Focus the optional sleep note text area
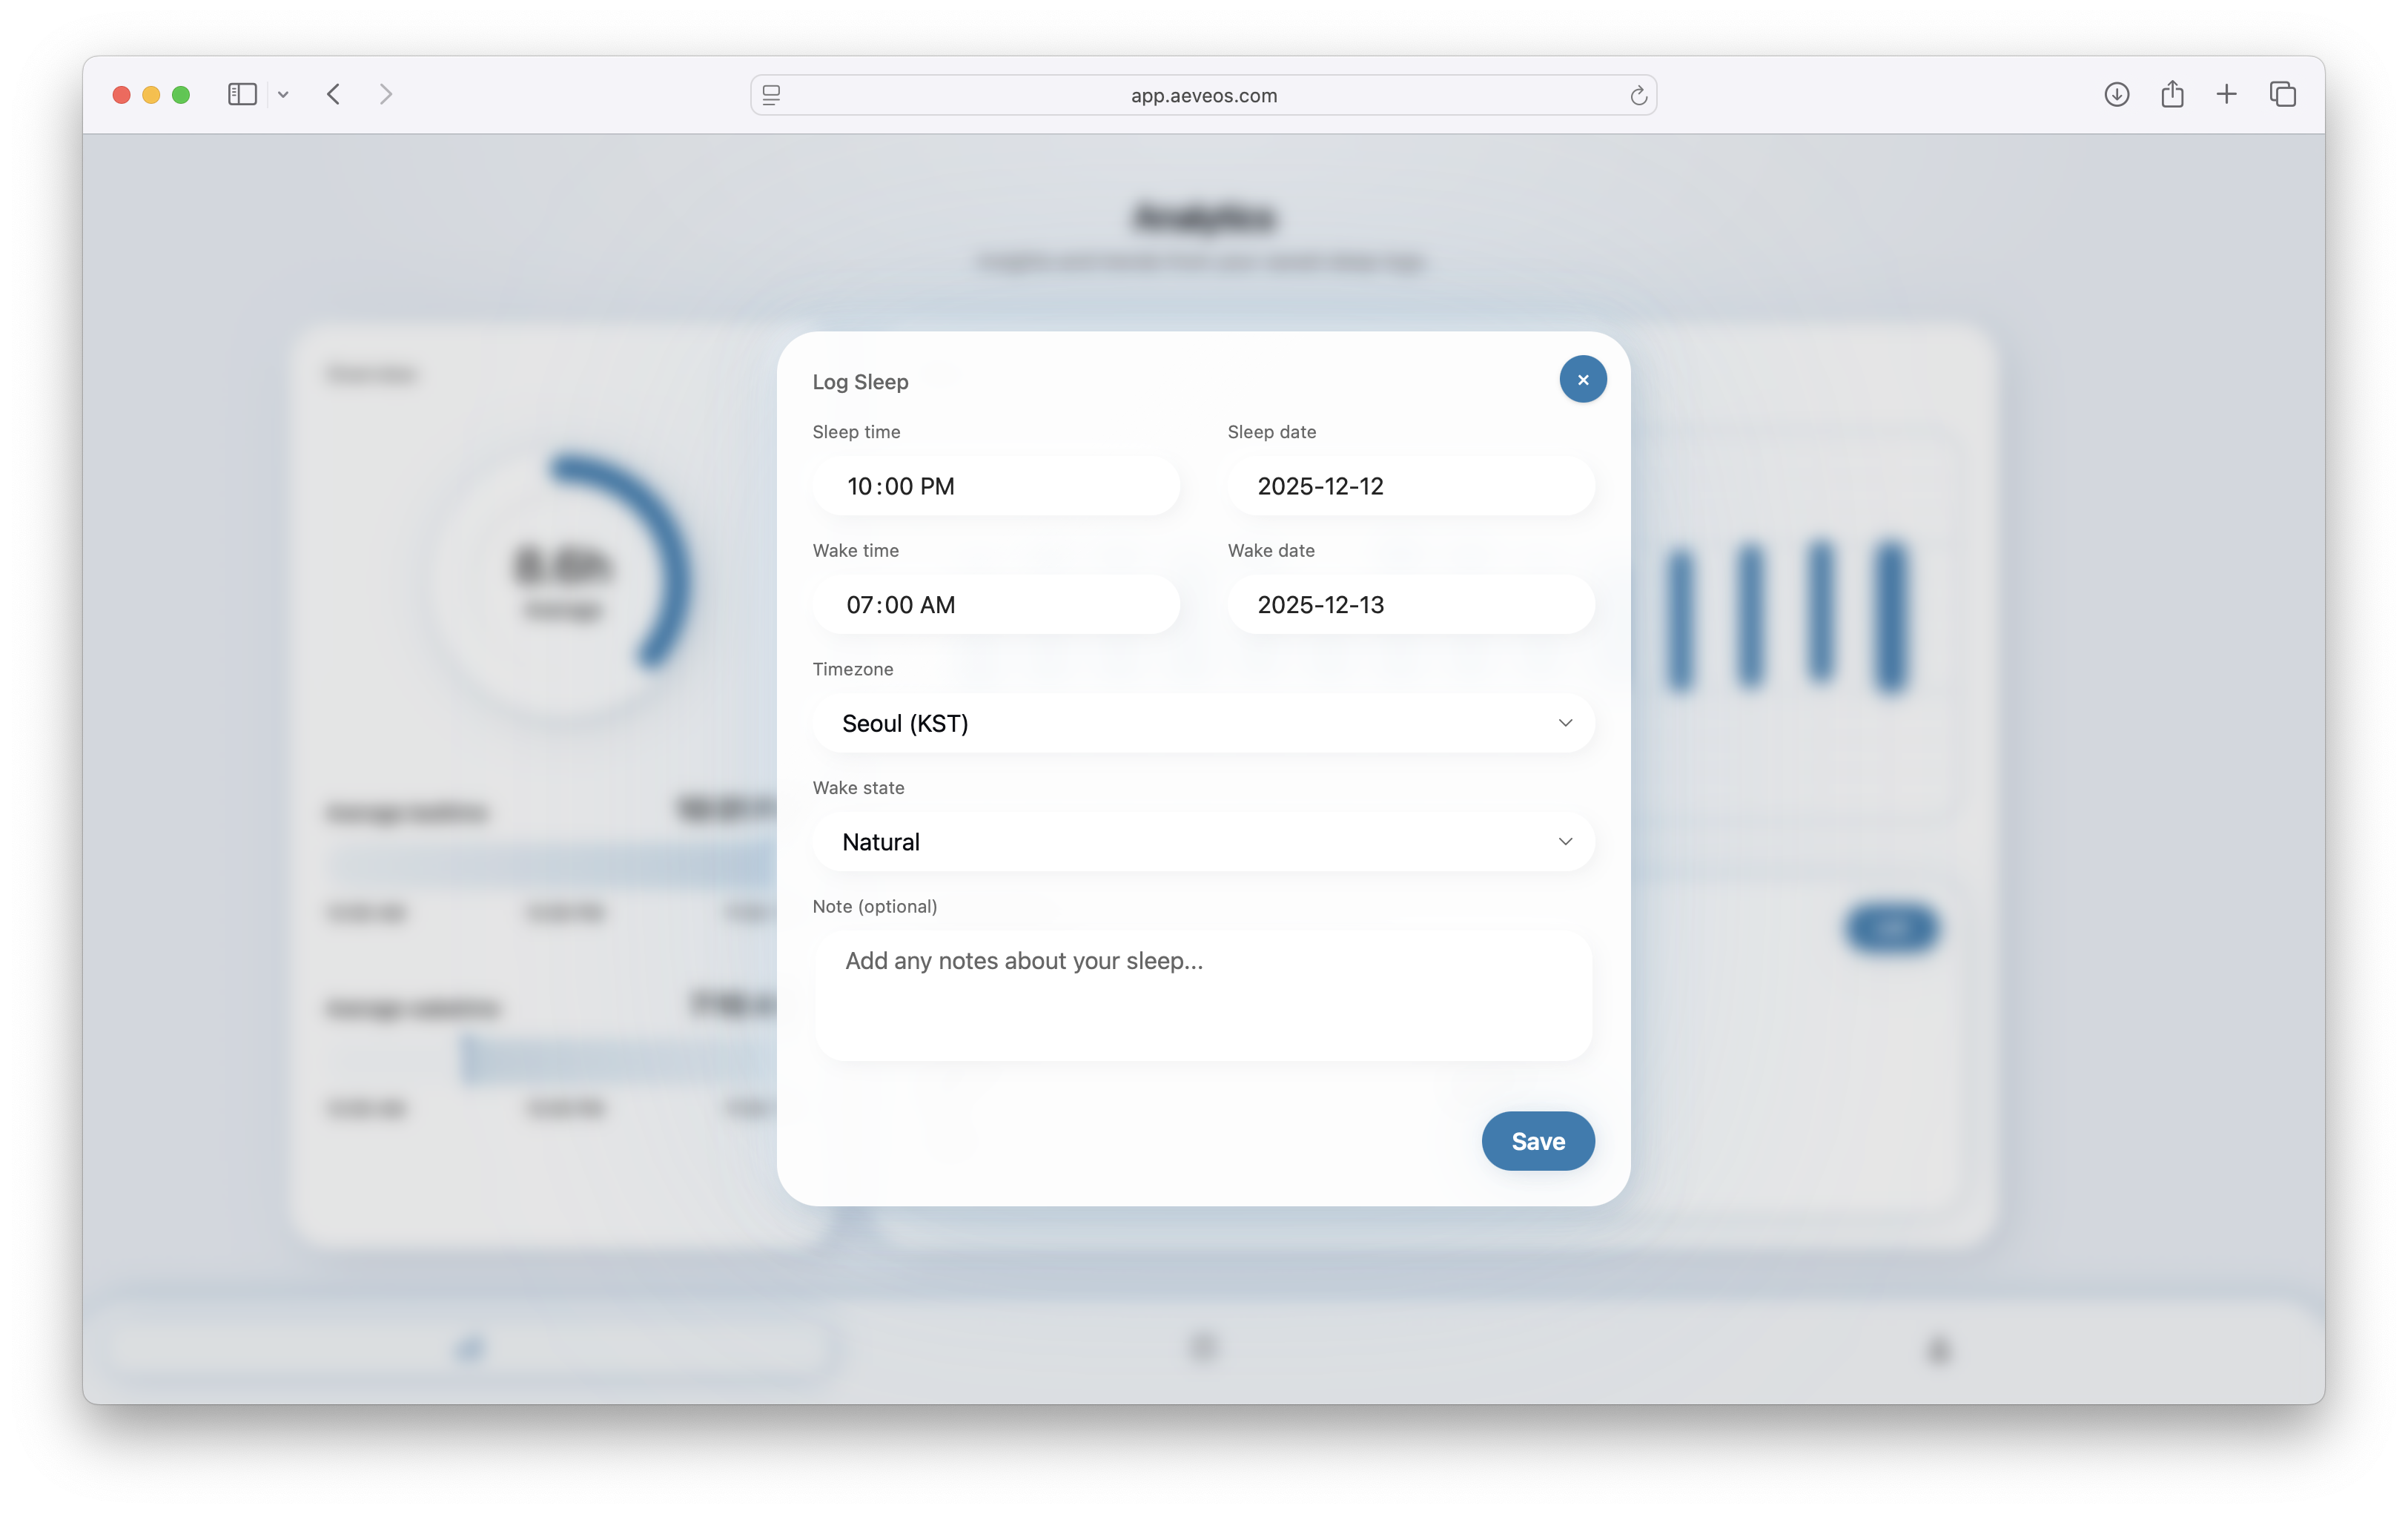The height and width of the screenshot is (1514, 2408). (x=1203, y=995)
